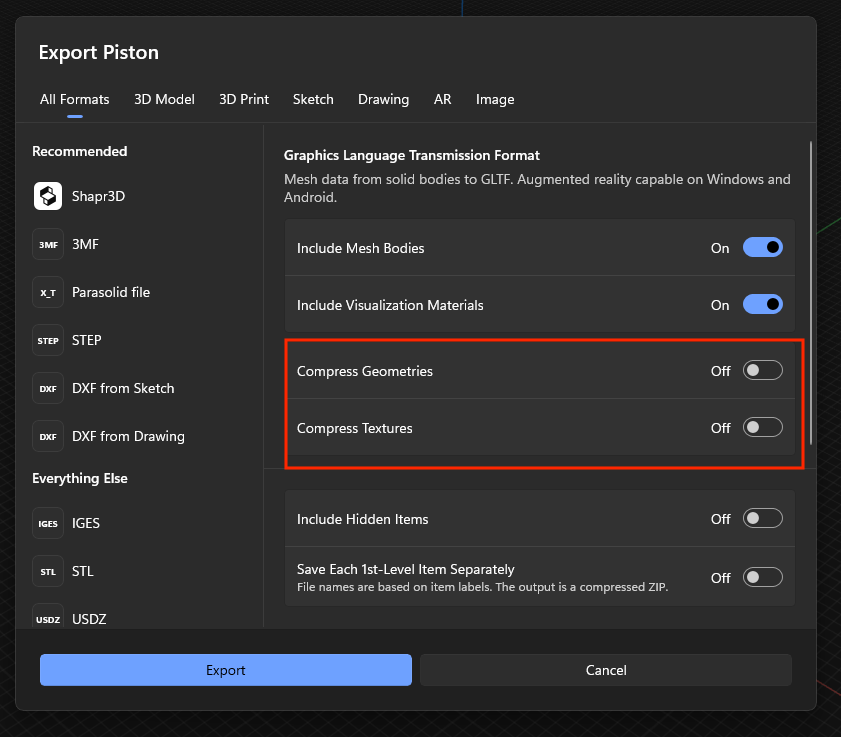The height and width of the screenshot is (737, 841).
Task: Switch to the All Formats tab
Action: click(x=75, y=99)
